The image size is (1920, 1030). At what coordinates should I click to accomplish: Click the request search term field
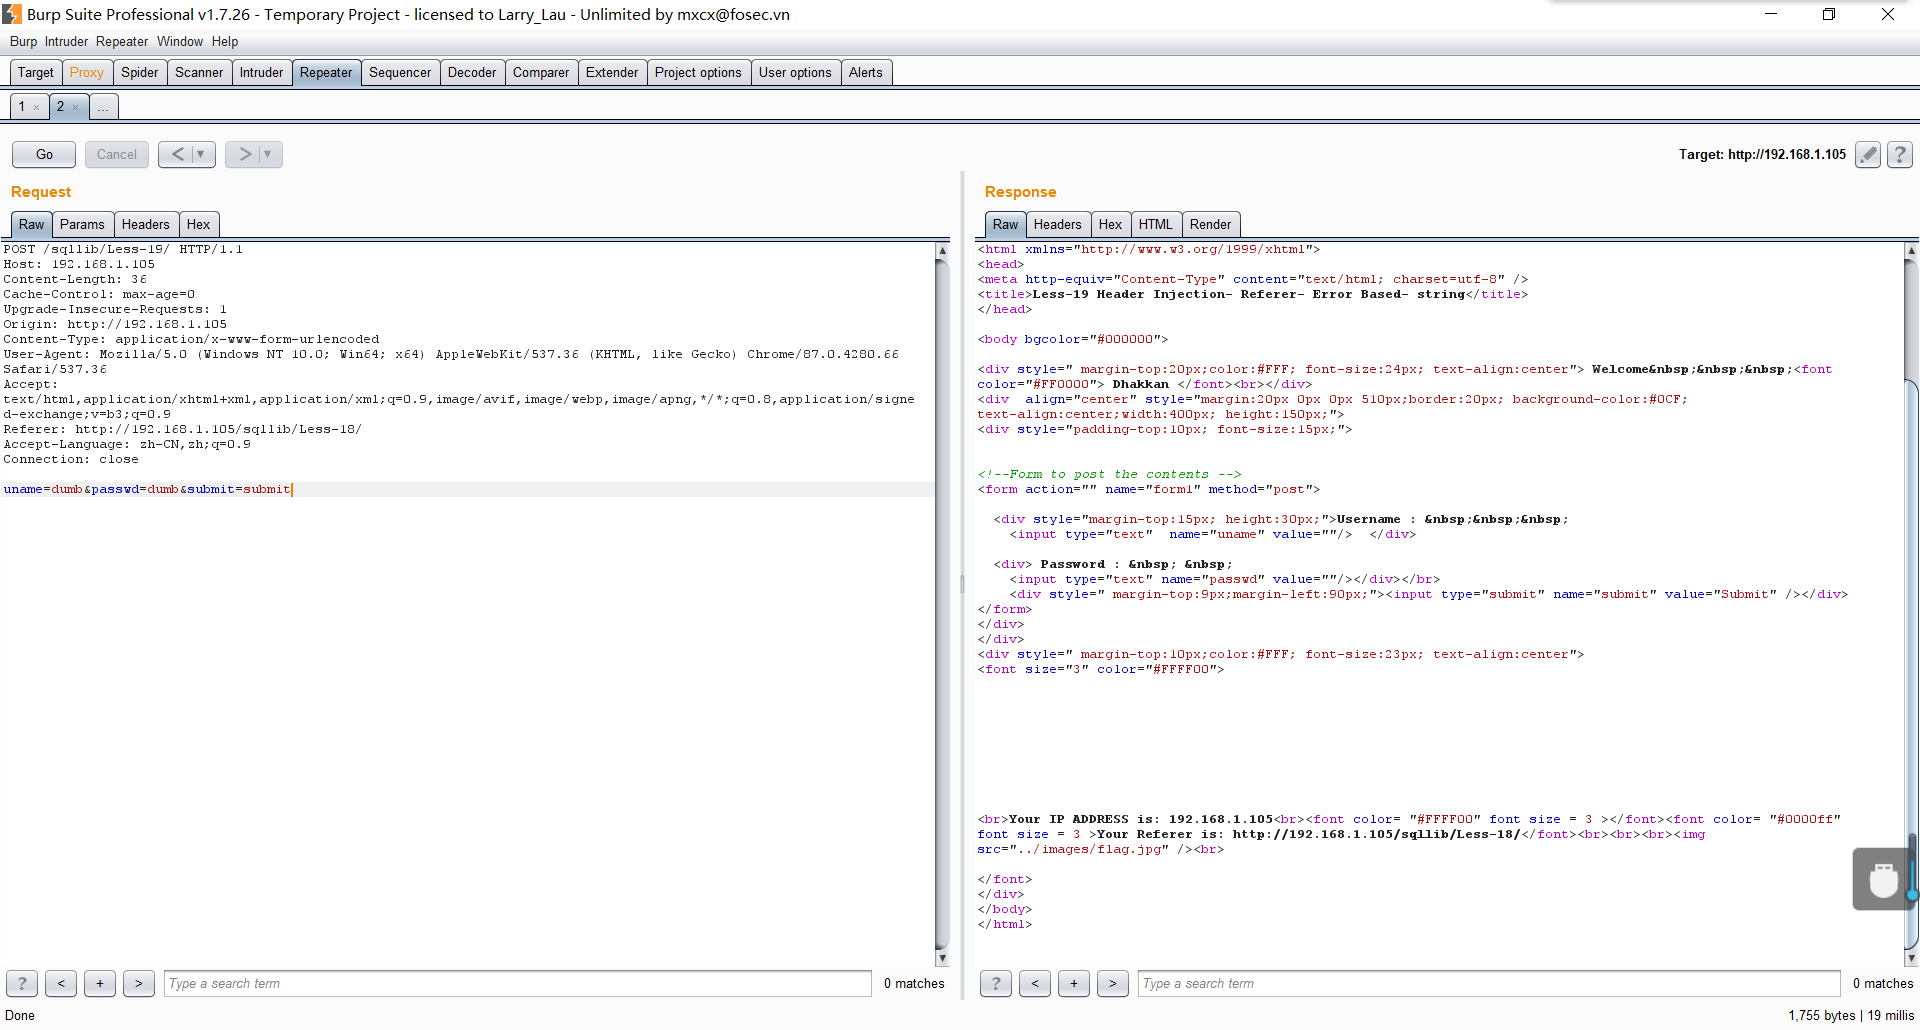click(x=517, y=983)
